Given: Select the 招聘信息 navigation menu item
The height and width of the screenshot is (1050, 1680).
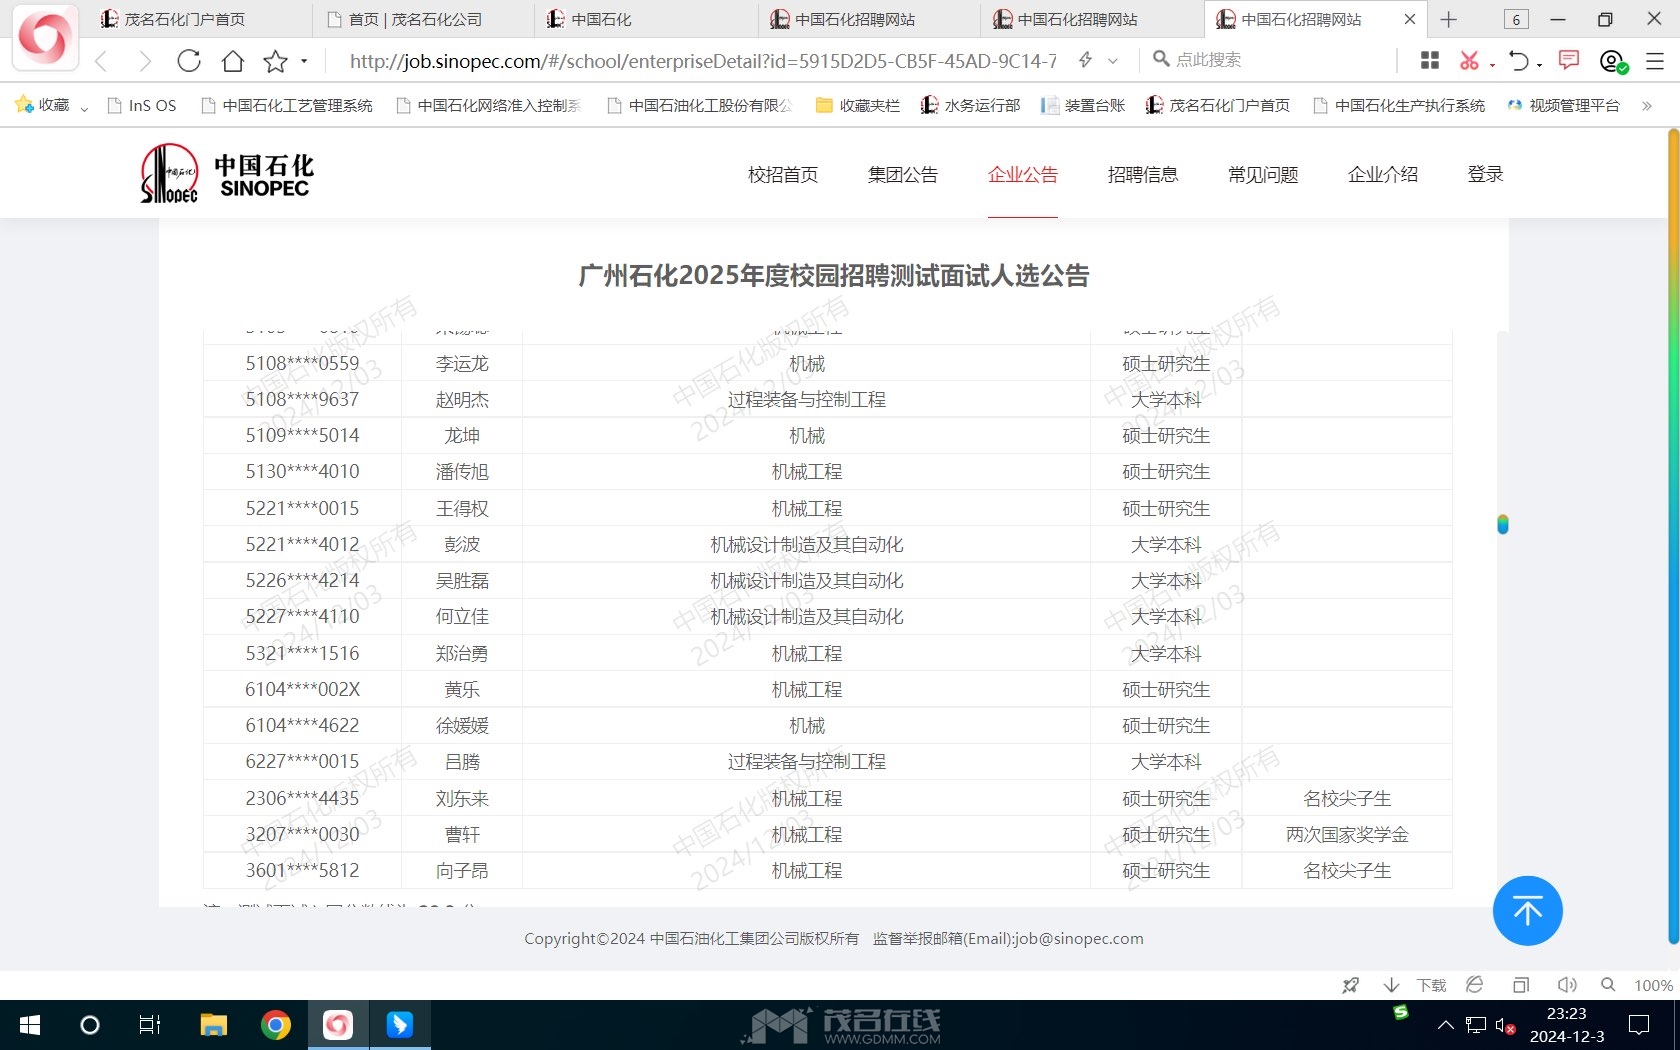Looking at the screenshot, I should [1142, 175].
